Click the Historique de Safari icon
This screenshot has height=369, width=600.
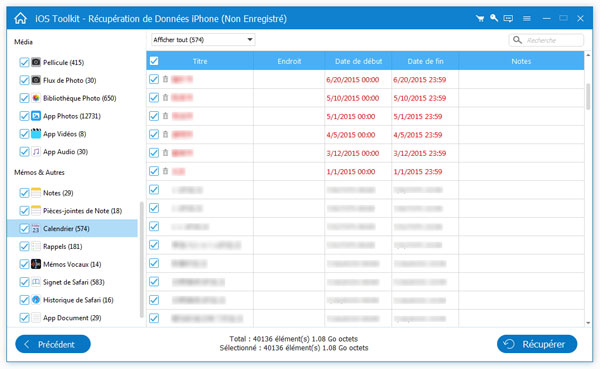click(x=36, y=300)
